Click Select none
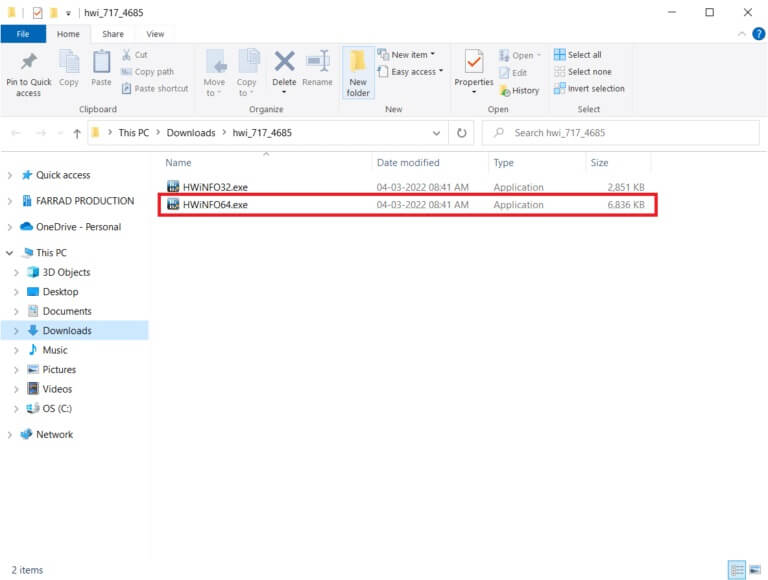Image resolution: width=768 pixels, height=580 pixels. [x=583, y=72]
